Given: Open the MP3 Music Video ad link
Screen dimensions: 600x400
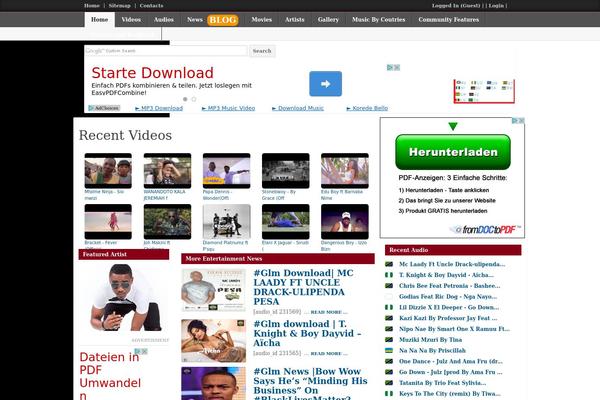Looking at the screenshot, I should tap(228, 108).
